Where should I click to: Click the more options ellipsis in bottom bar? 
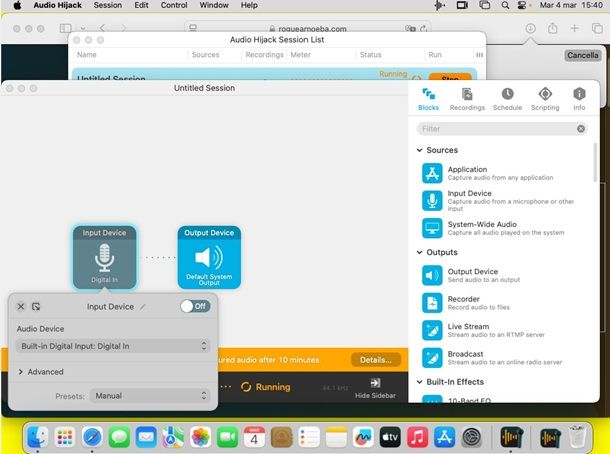tap(226, 387)
